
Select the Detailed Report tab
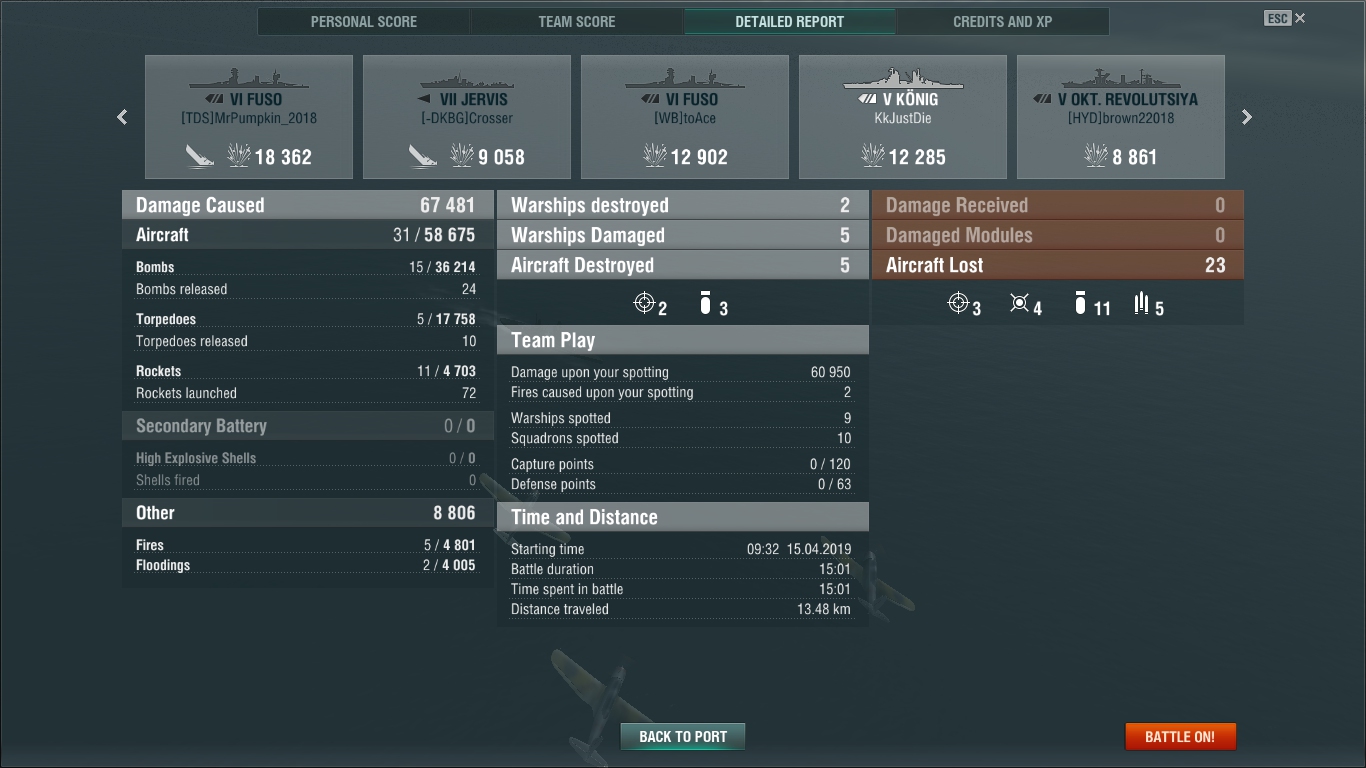790,21
